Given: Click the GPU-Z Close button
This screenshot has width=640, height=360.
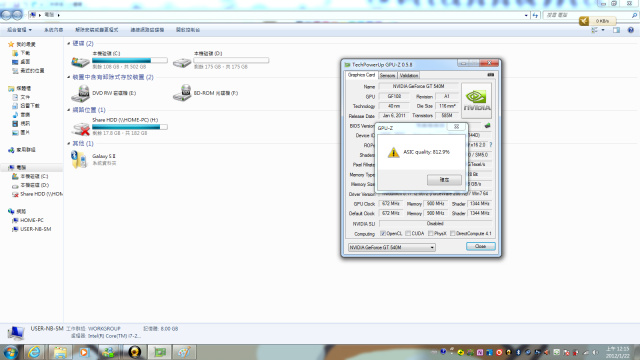Looking at the screenshot, I should [480, 246].
